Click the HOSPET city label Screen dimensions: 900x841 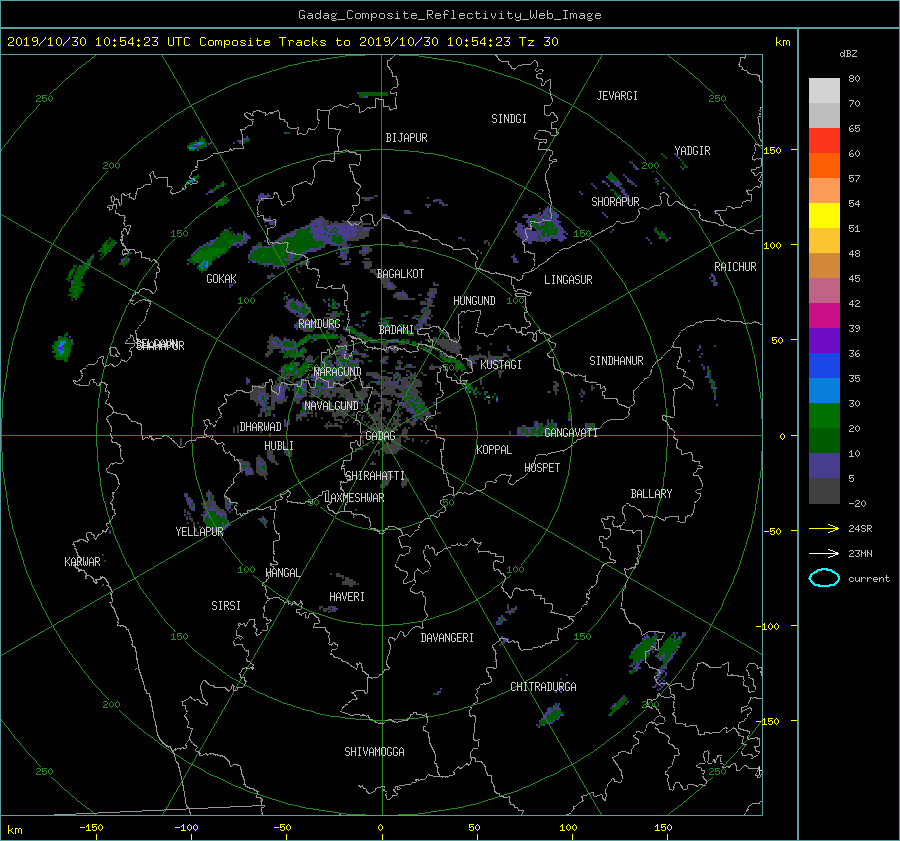pyautogui.click(x=542, y=468)
